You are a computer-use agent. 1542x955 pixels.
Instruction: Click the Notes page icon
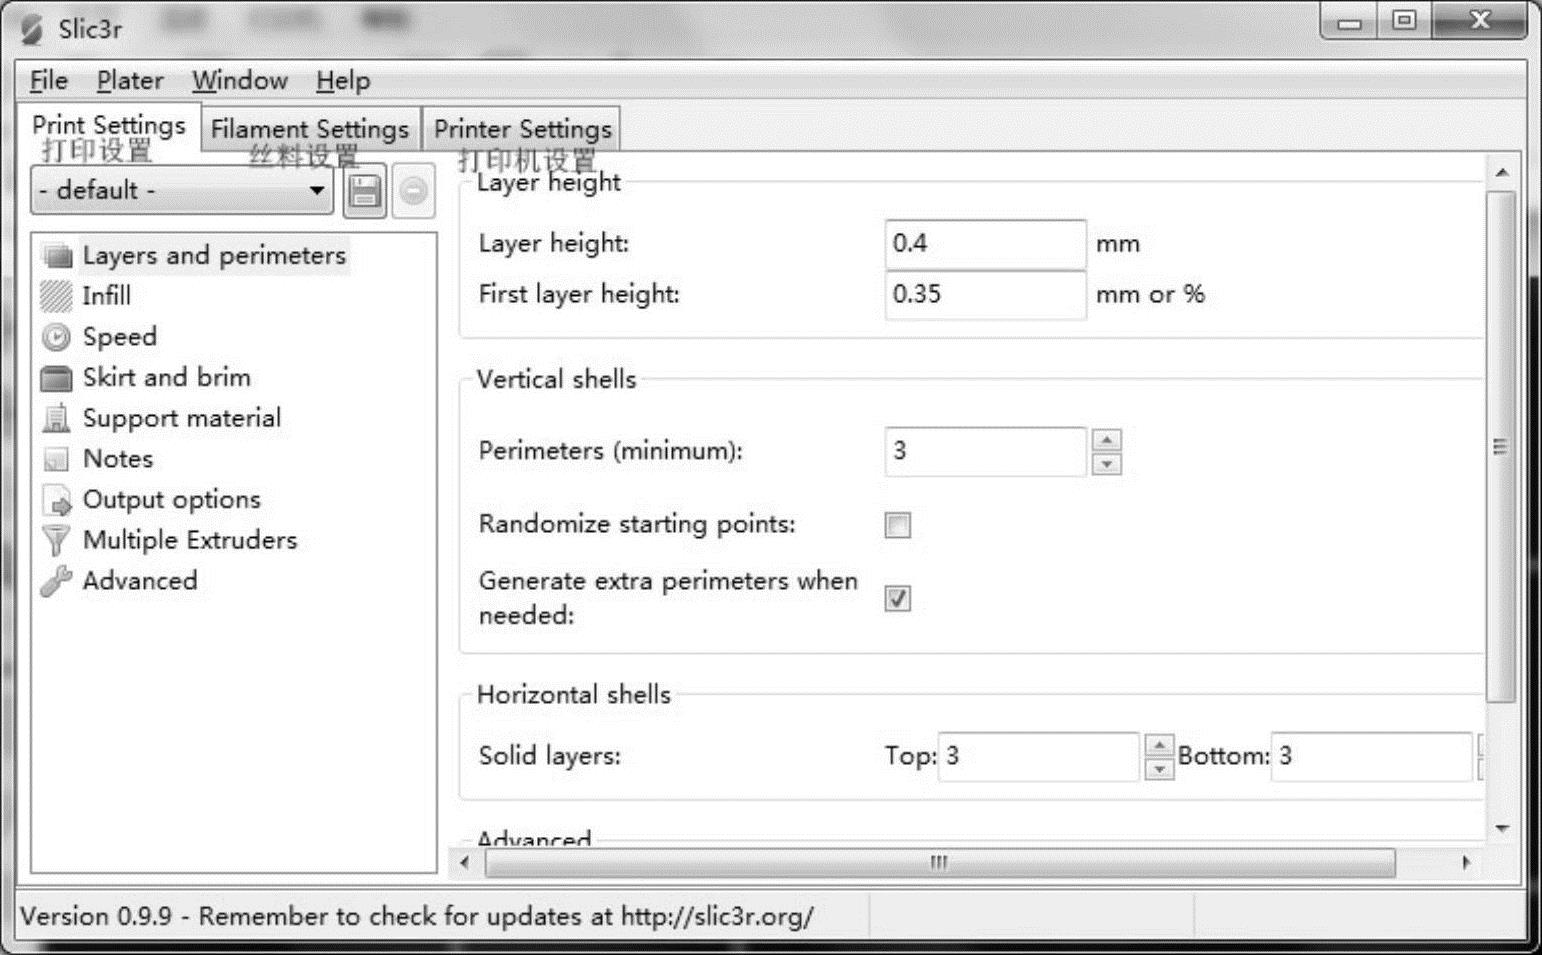click(x=57, y=459)
